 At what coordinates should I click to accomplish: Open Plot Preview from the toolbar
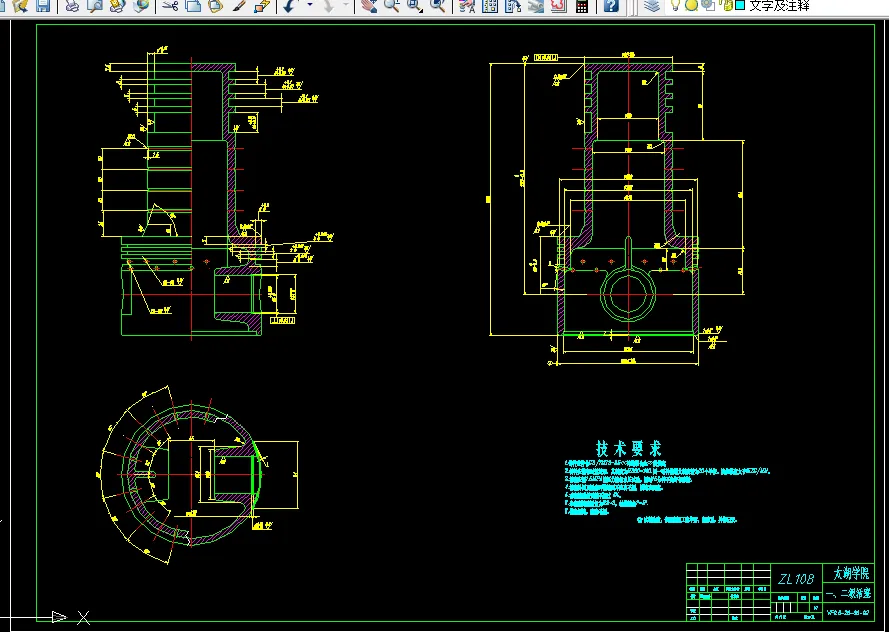point(94,5)
